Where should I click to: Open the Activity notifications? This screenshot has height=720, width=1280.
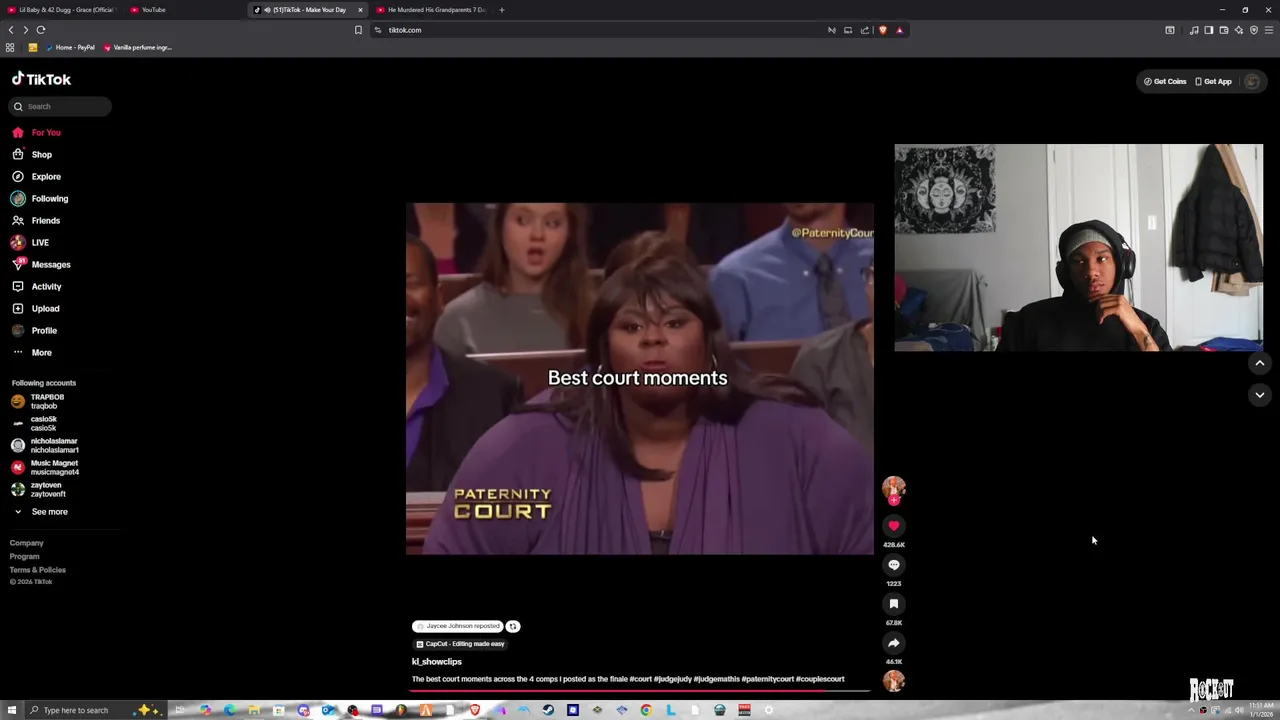tap(36, 286)
